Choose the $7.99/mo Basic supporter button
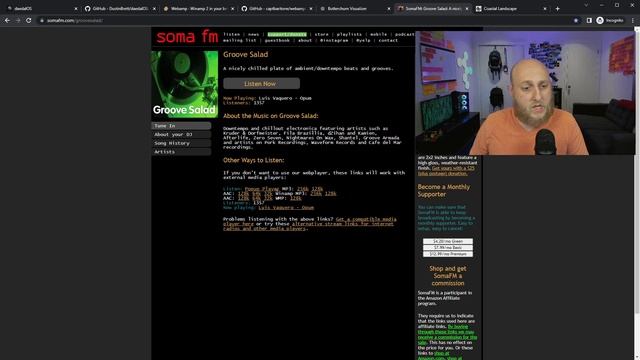 coord(448,248)
